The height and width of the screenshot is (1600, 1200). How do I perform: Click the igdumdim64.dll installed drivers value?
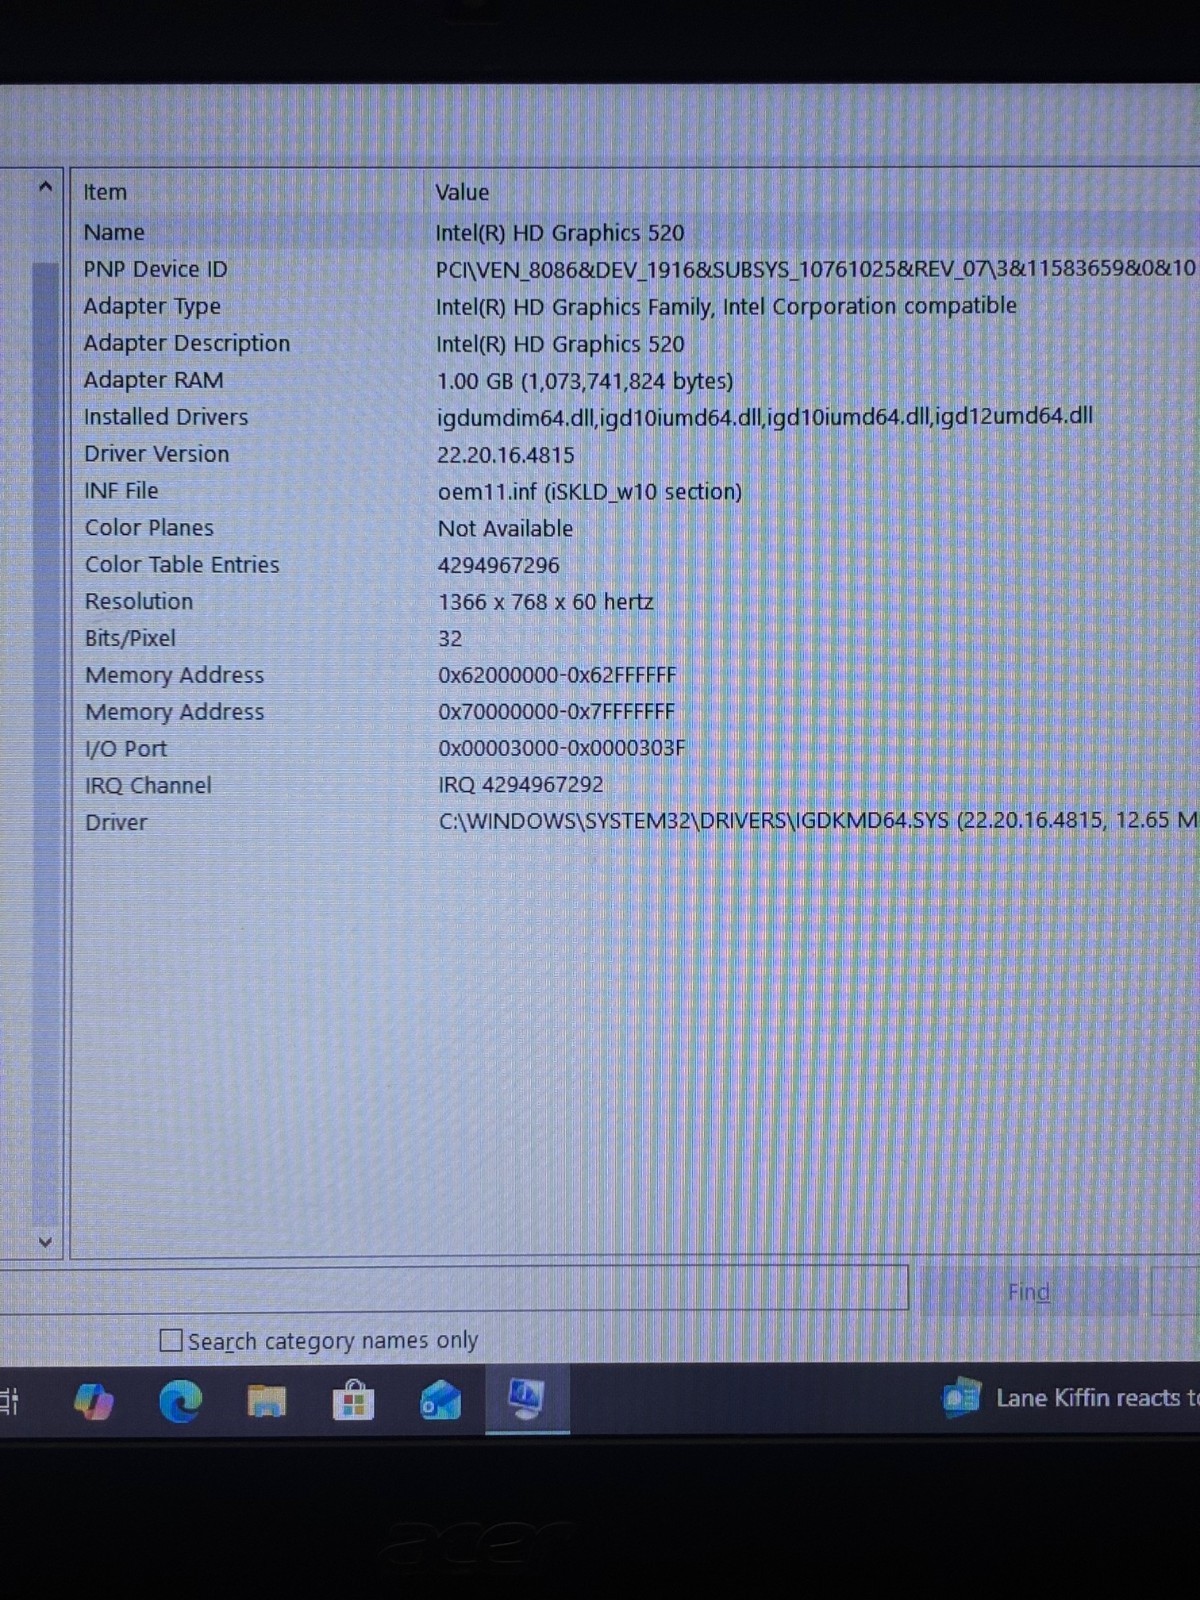[x=765, y=417]
